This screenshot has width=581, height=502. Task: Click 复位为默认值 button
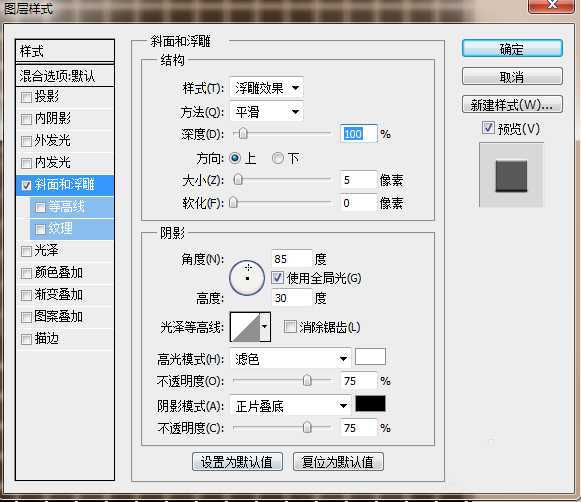338,462
